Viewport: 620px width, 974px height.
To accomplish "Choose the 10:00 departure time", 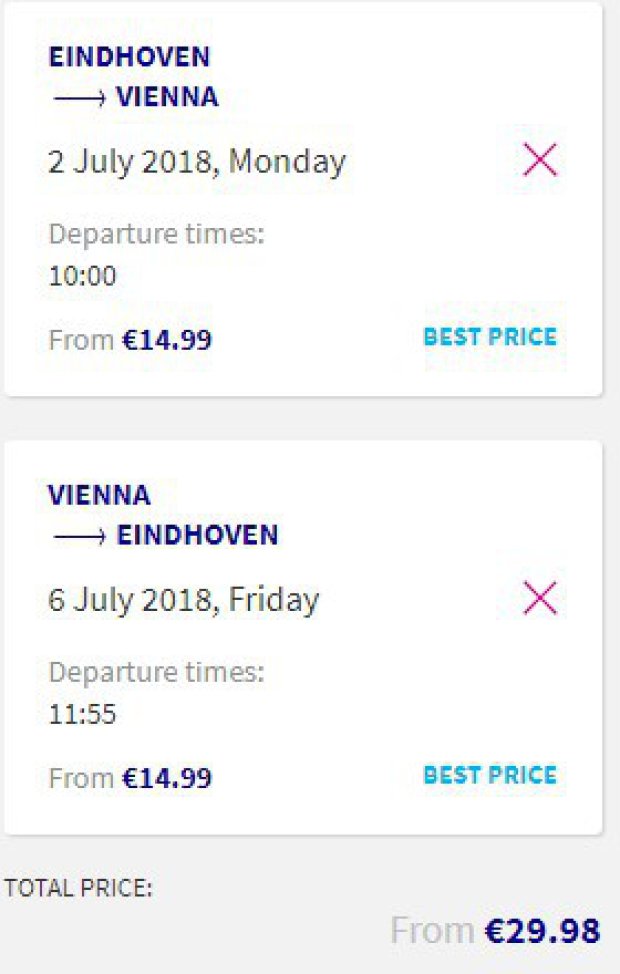I will click(x=82, y=276).
